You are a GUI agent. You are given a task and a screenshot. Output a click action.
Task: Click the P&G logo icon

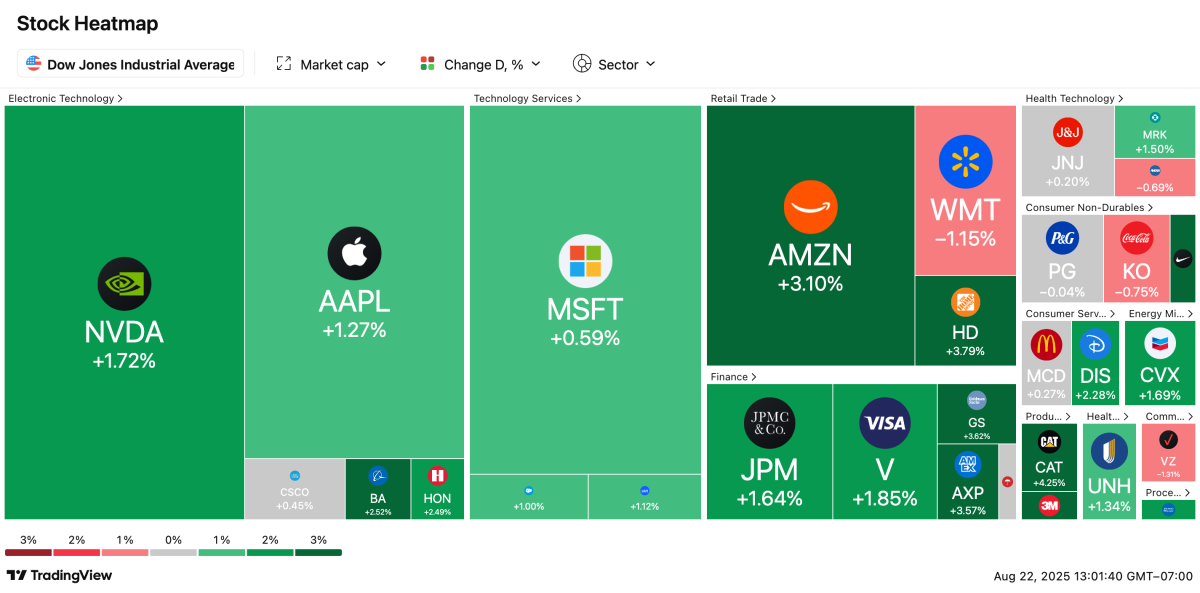click(x=1062, y=238)
